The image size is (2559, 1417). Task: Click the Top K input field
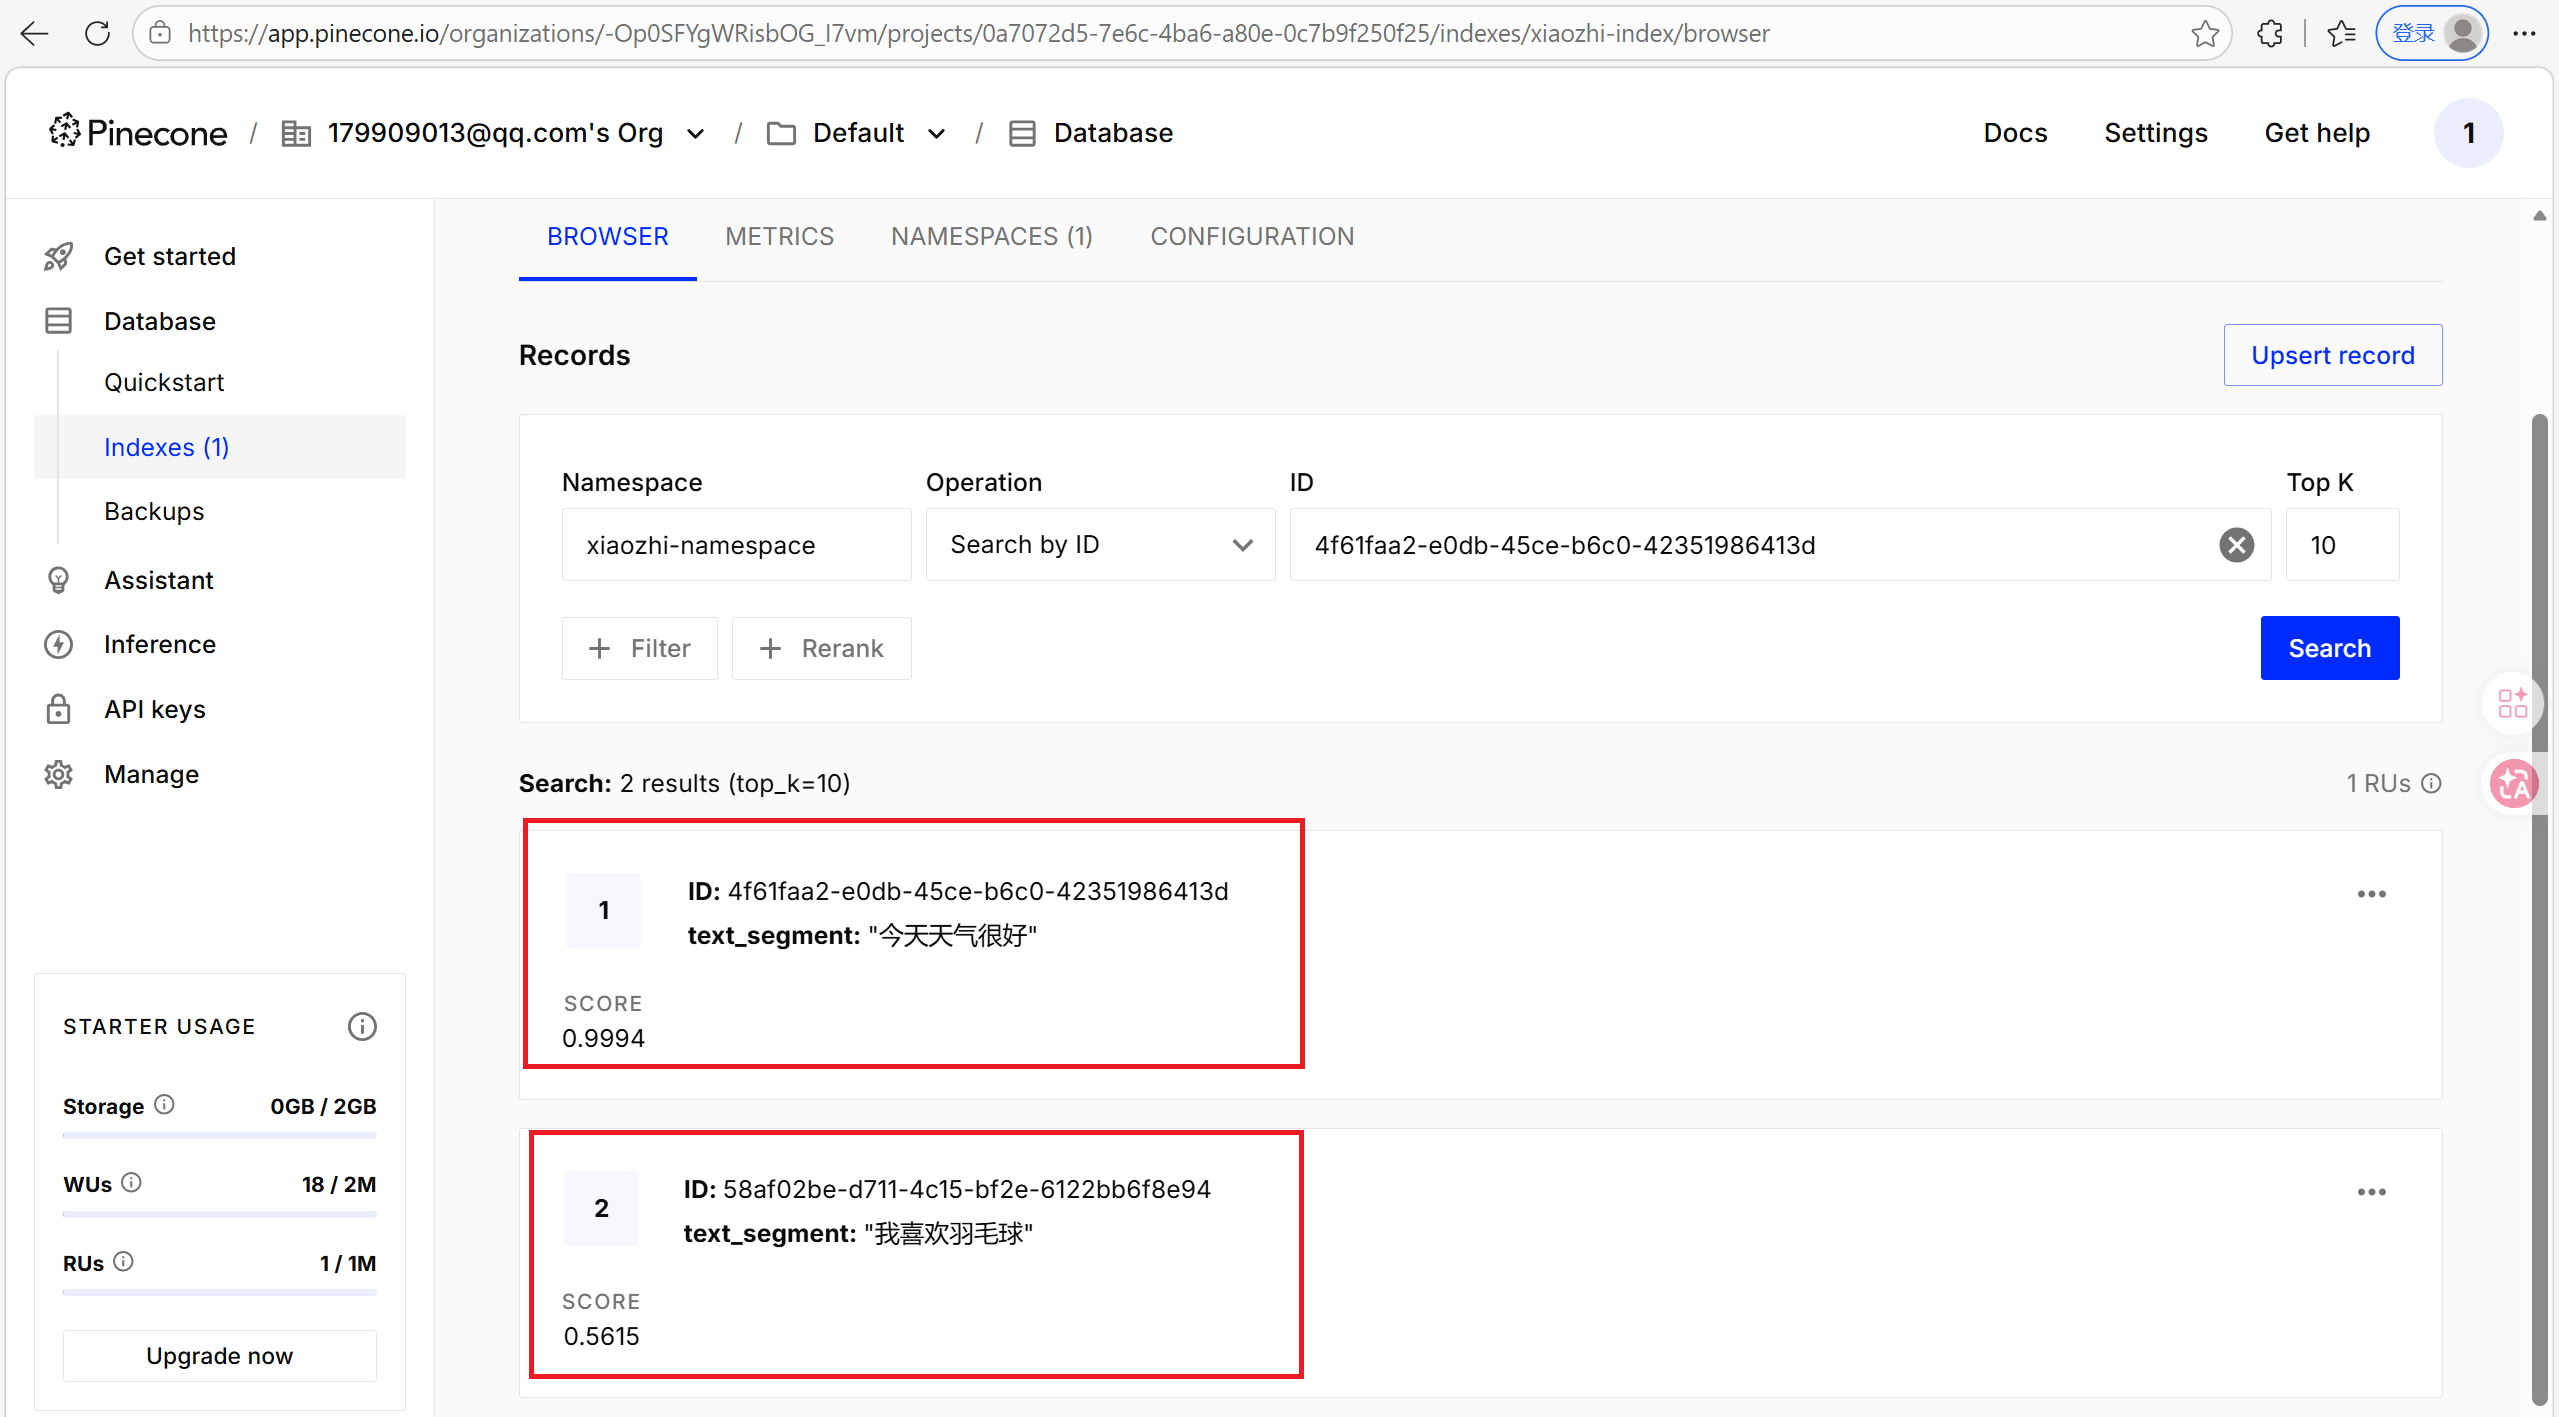point(2341,545)
